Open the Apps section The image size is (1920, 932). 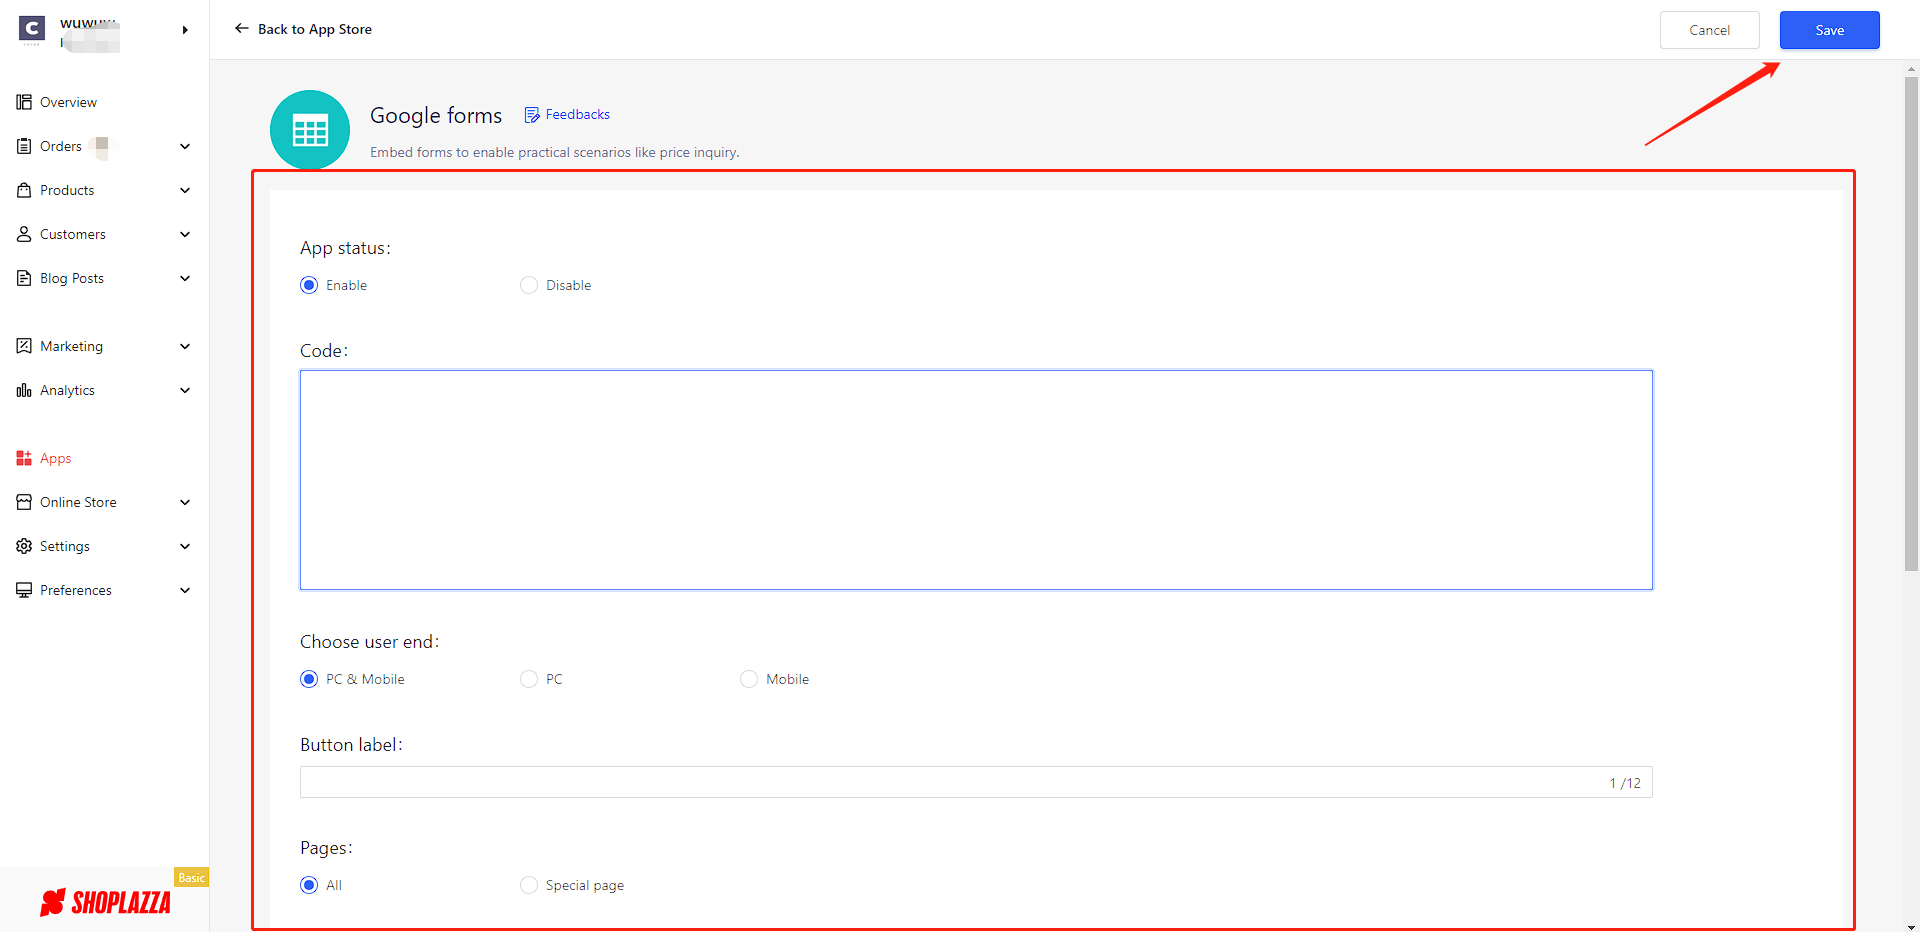pos(55,458)
